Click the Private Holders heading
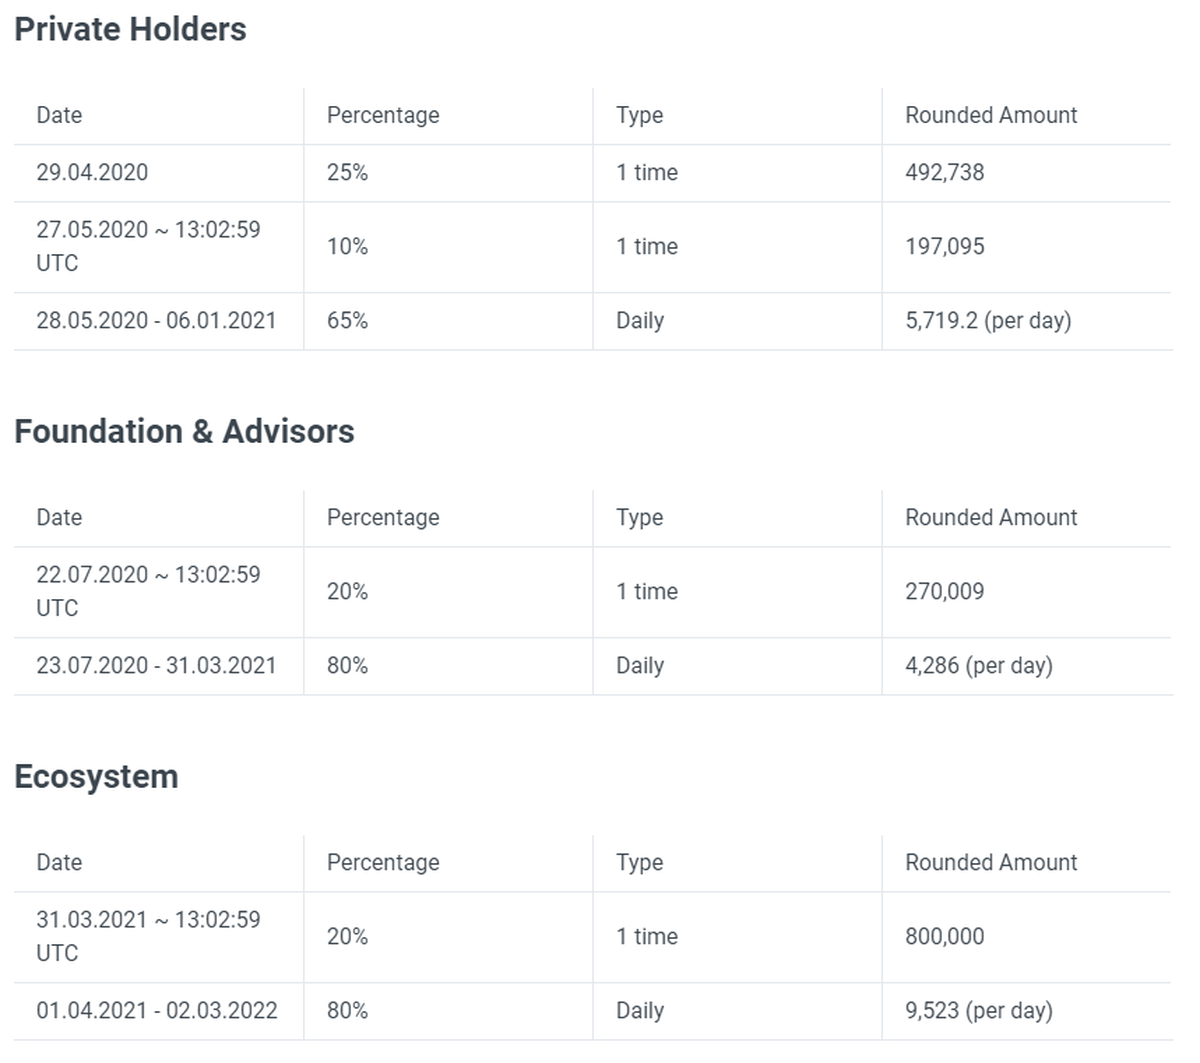The height and width of the screenshot is (1063, 1200). coord(130,29)
